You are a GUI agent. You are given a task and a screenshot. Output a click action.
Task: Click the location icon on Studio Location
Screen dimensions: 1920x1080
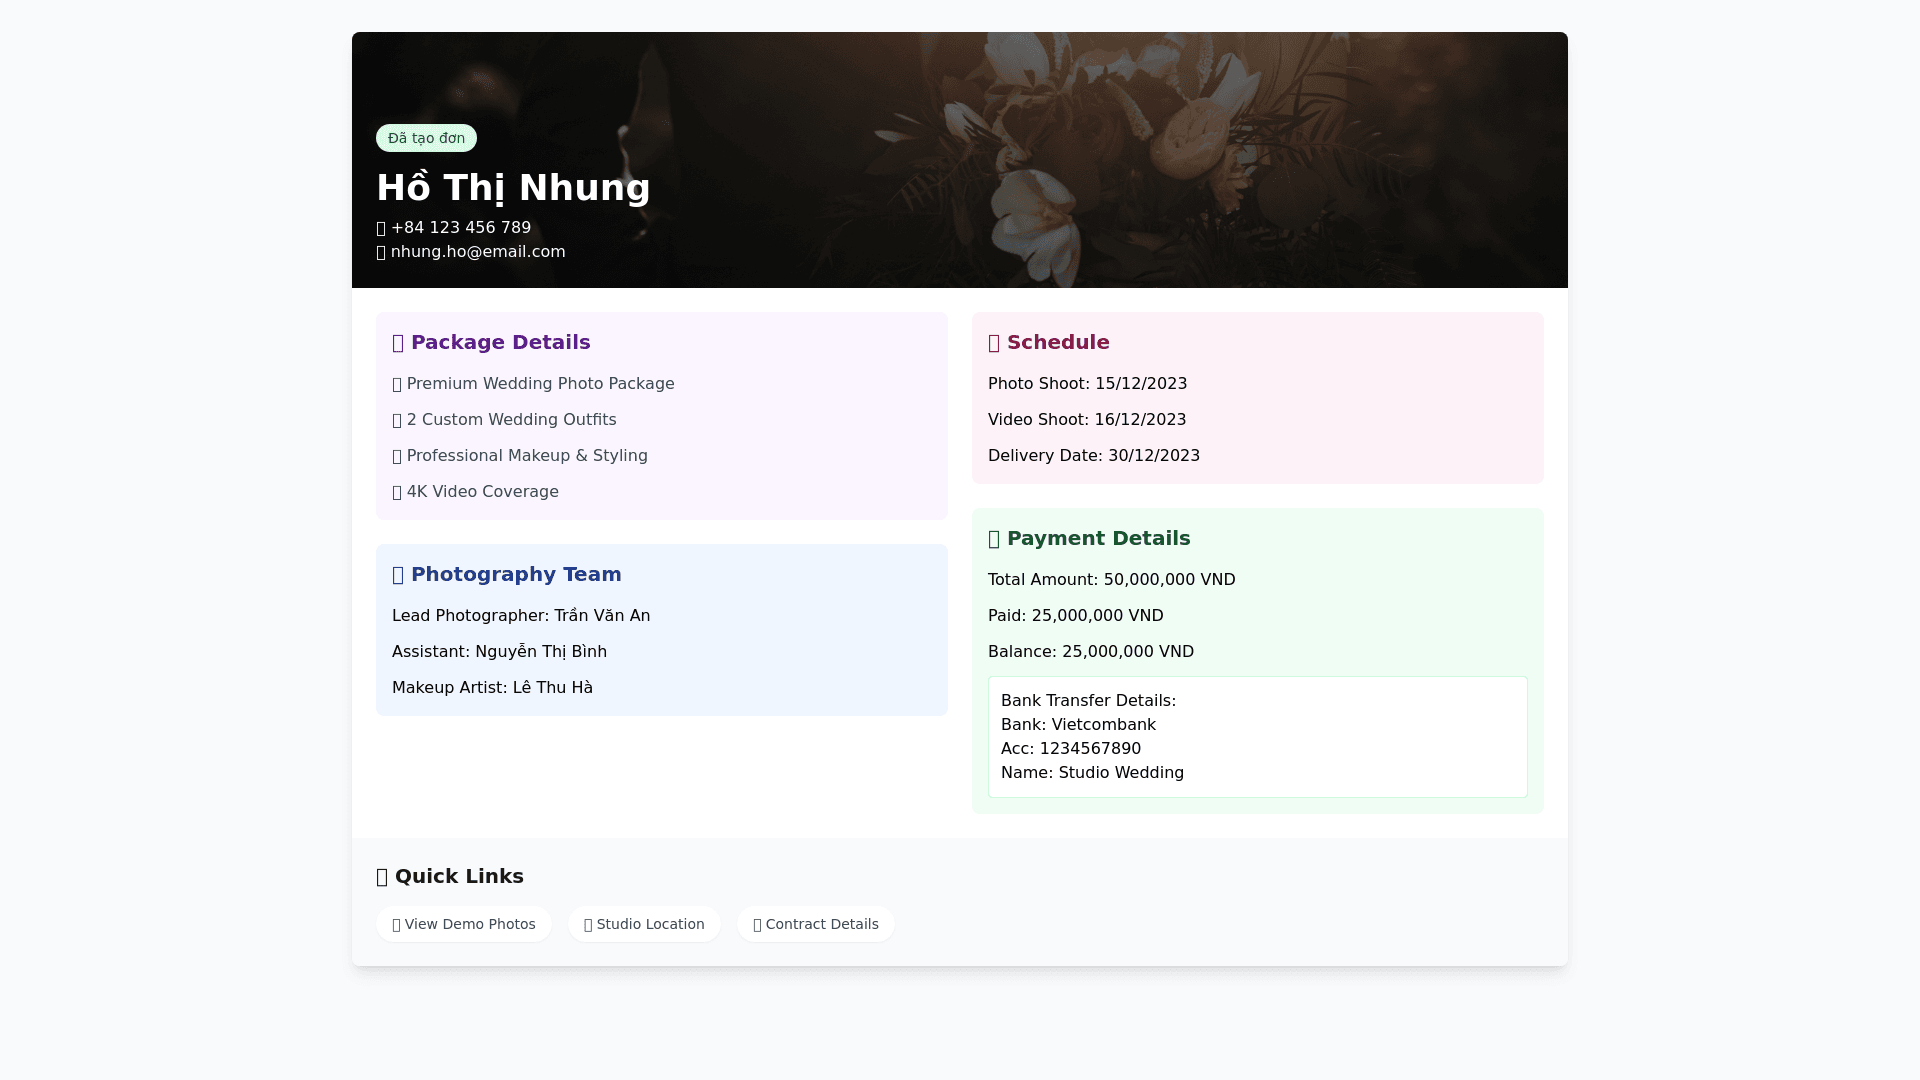point(588,924)
